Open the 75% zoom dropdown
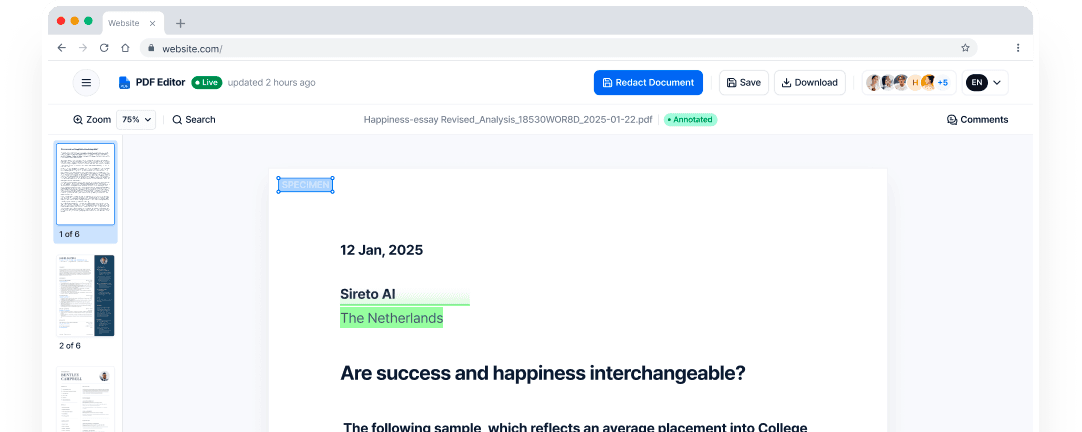 point(136,120)
